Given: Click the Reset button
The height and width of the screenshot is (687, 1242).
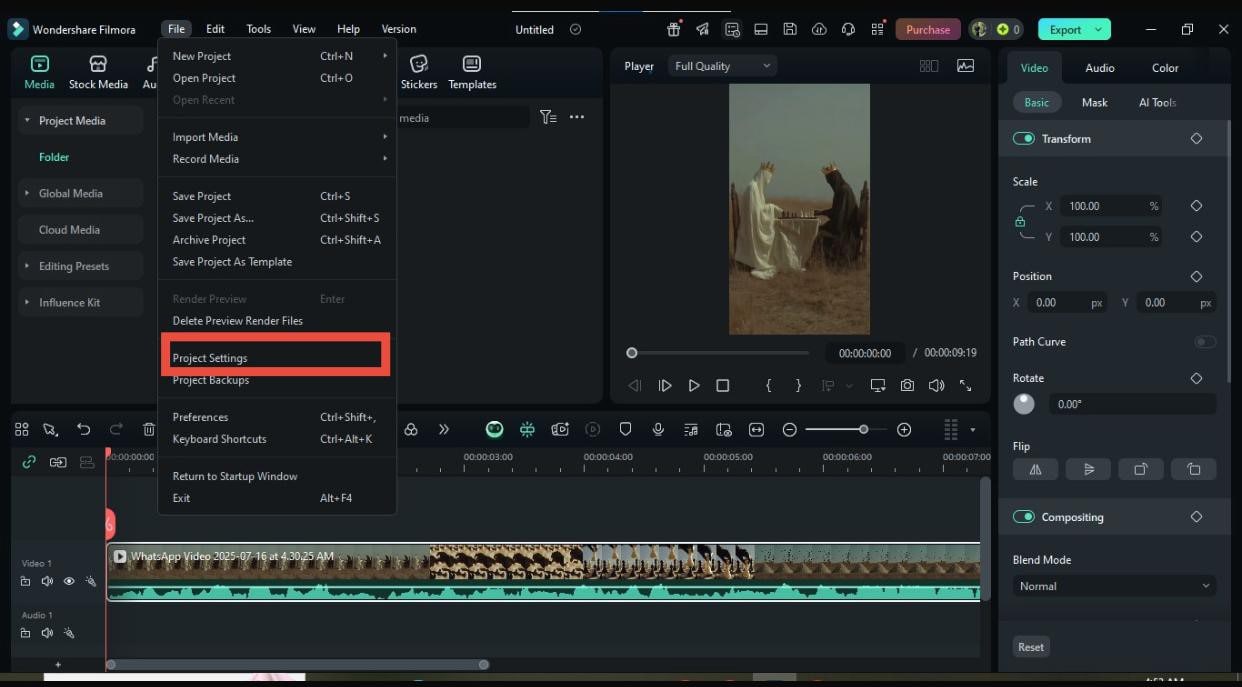Looking at the screenshot, I should click(x=1031, y=647).
